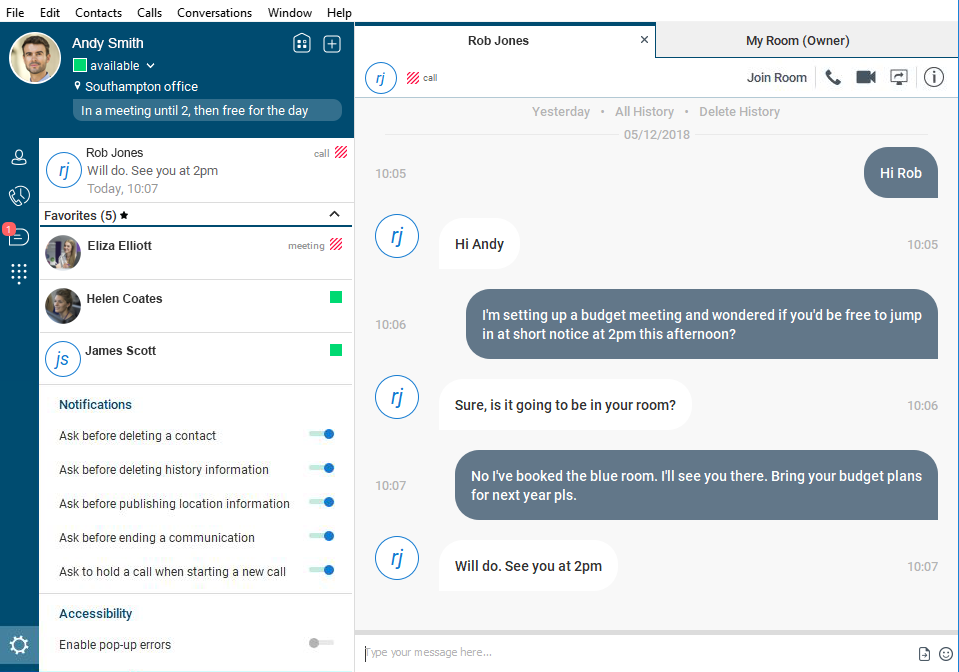The width and height of the screenshot is (959, 672).
Task: Toggle Ask before deleting history information
Action: (322, 468)
